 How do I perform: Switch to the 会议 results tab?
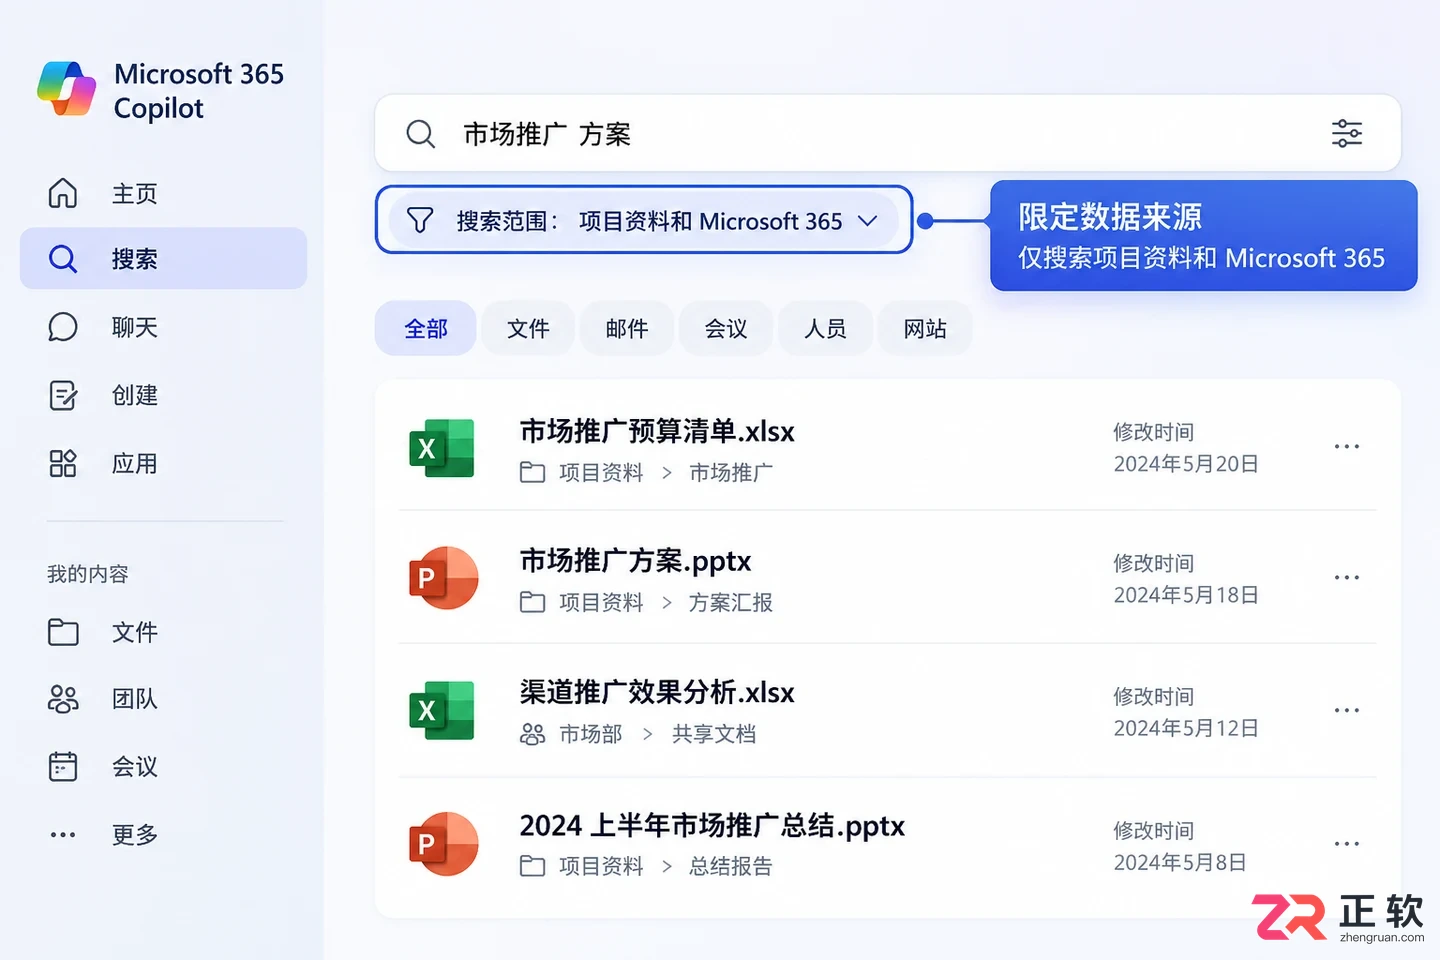(726, 328)
